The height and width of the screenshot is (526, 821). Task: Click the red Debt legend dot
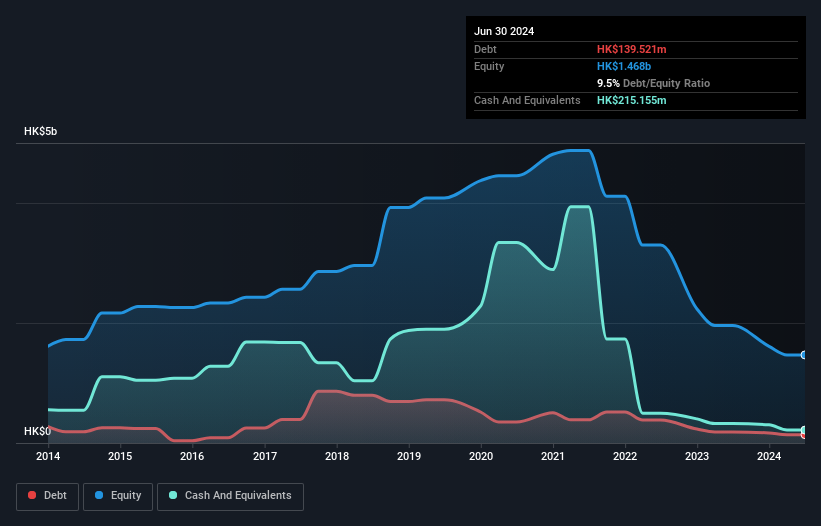pos(32,495)
